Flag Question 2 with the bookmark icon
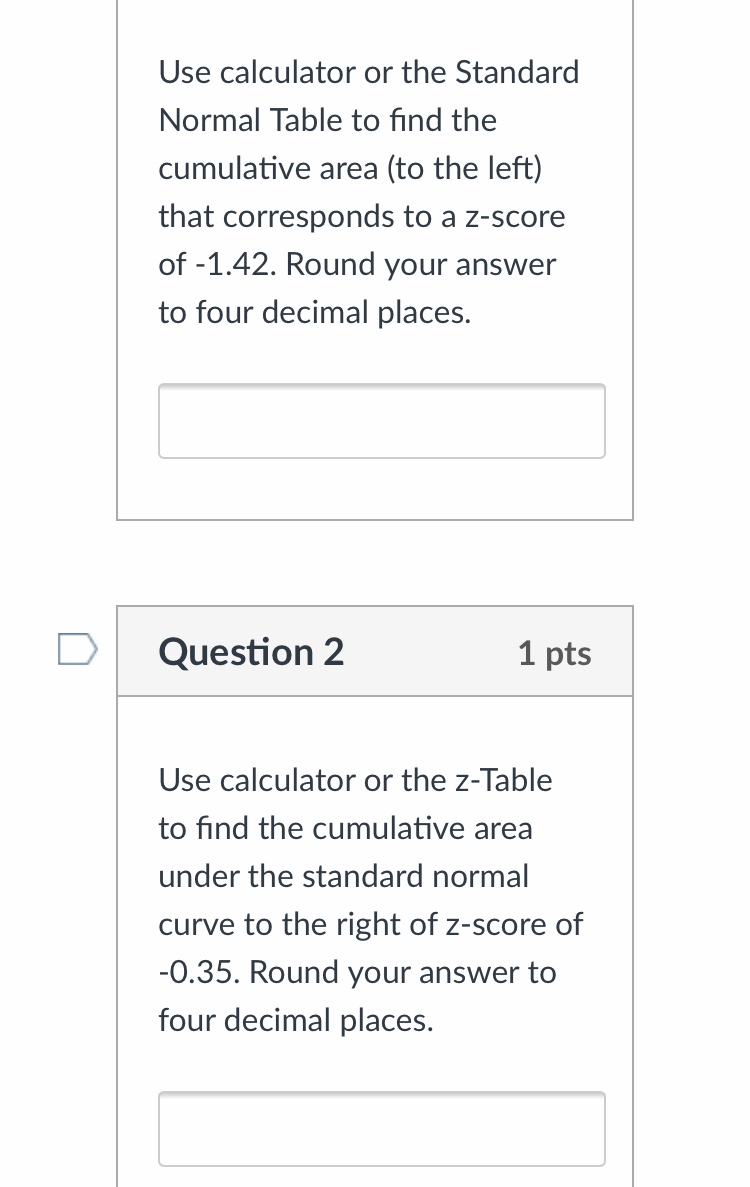 tap(77, 650)
